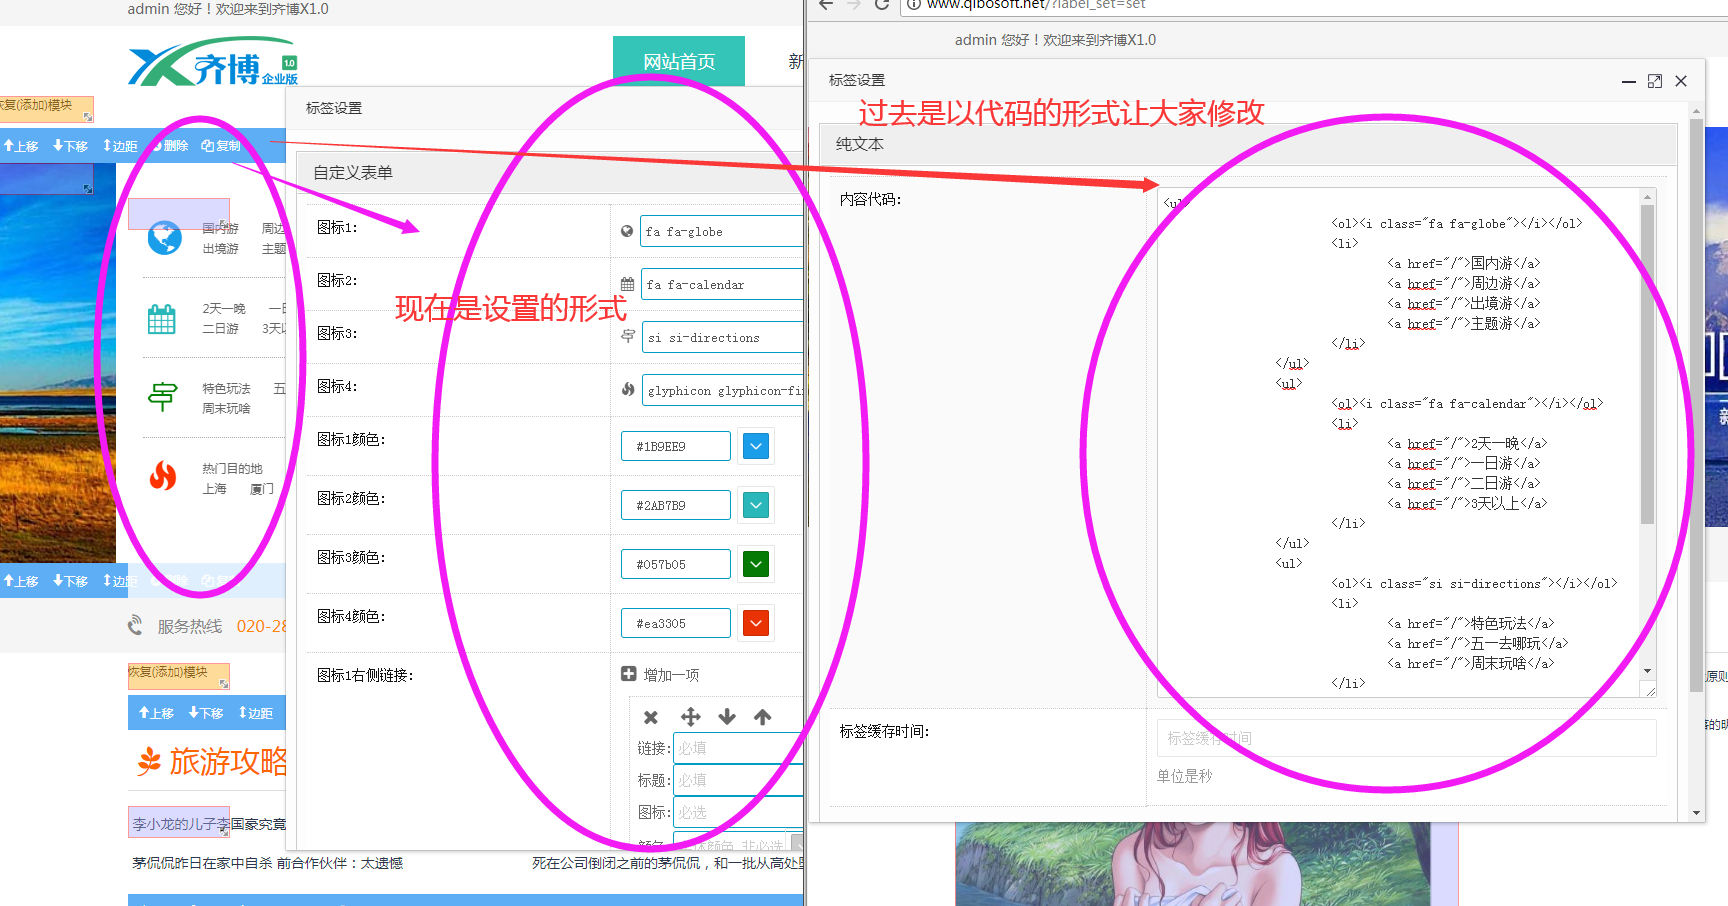Reload the page with browser refresh icon

(x=882, y=5)
